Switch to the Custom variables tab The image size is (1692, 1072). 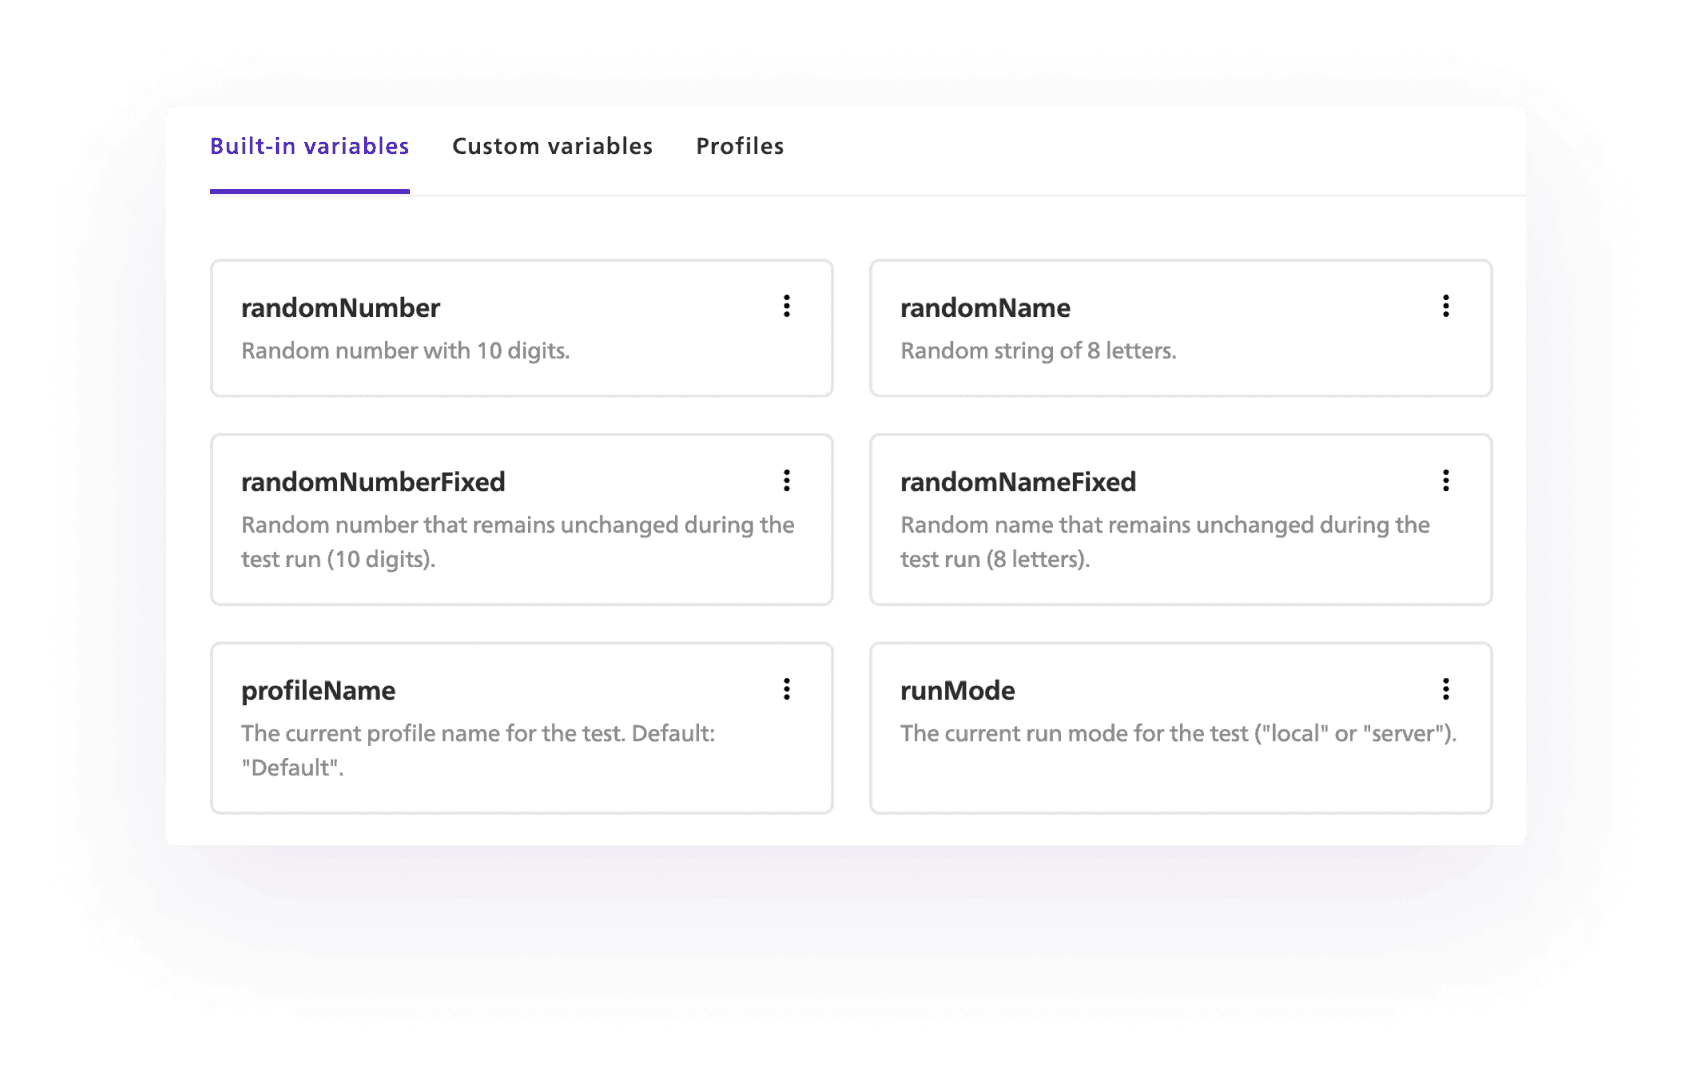552,146
